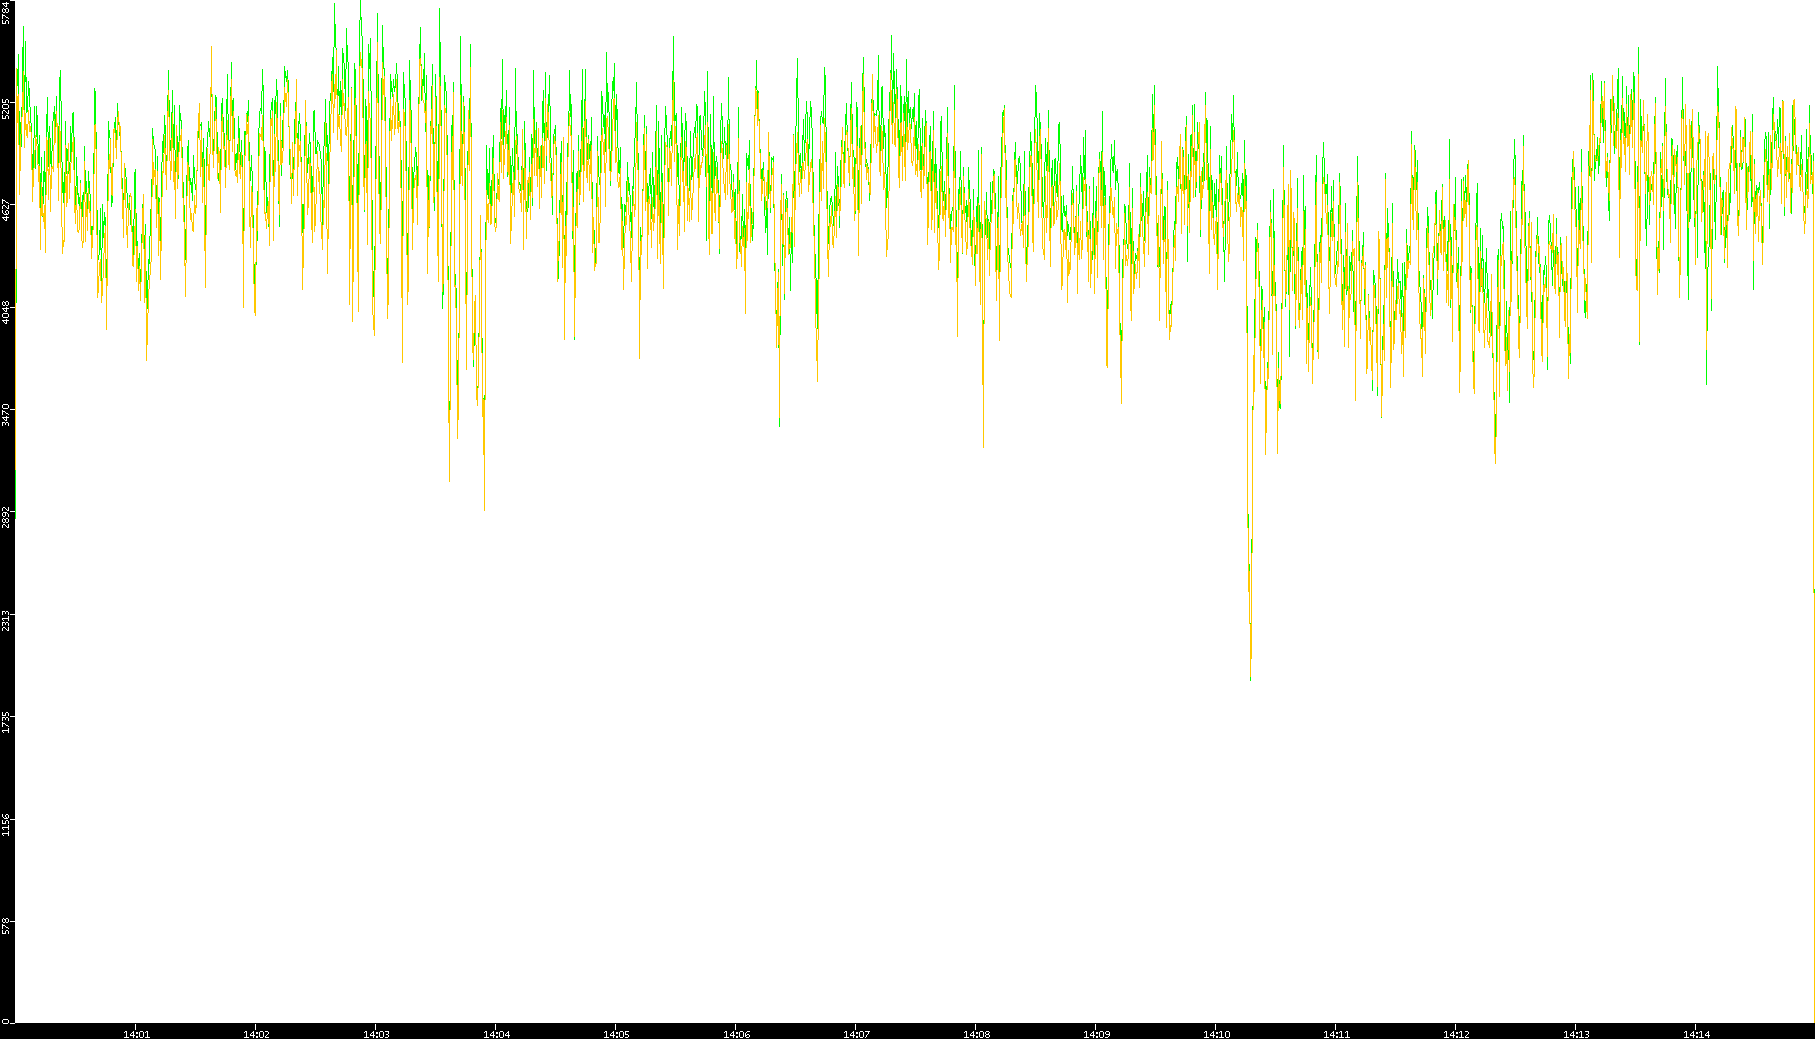Click the 14:01 time axis label
This screenshot has width=1815, height=1039.
pyautogui.click(x=136, y=1034)
